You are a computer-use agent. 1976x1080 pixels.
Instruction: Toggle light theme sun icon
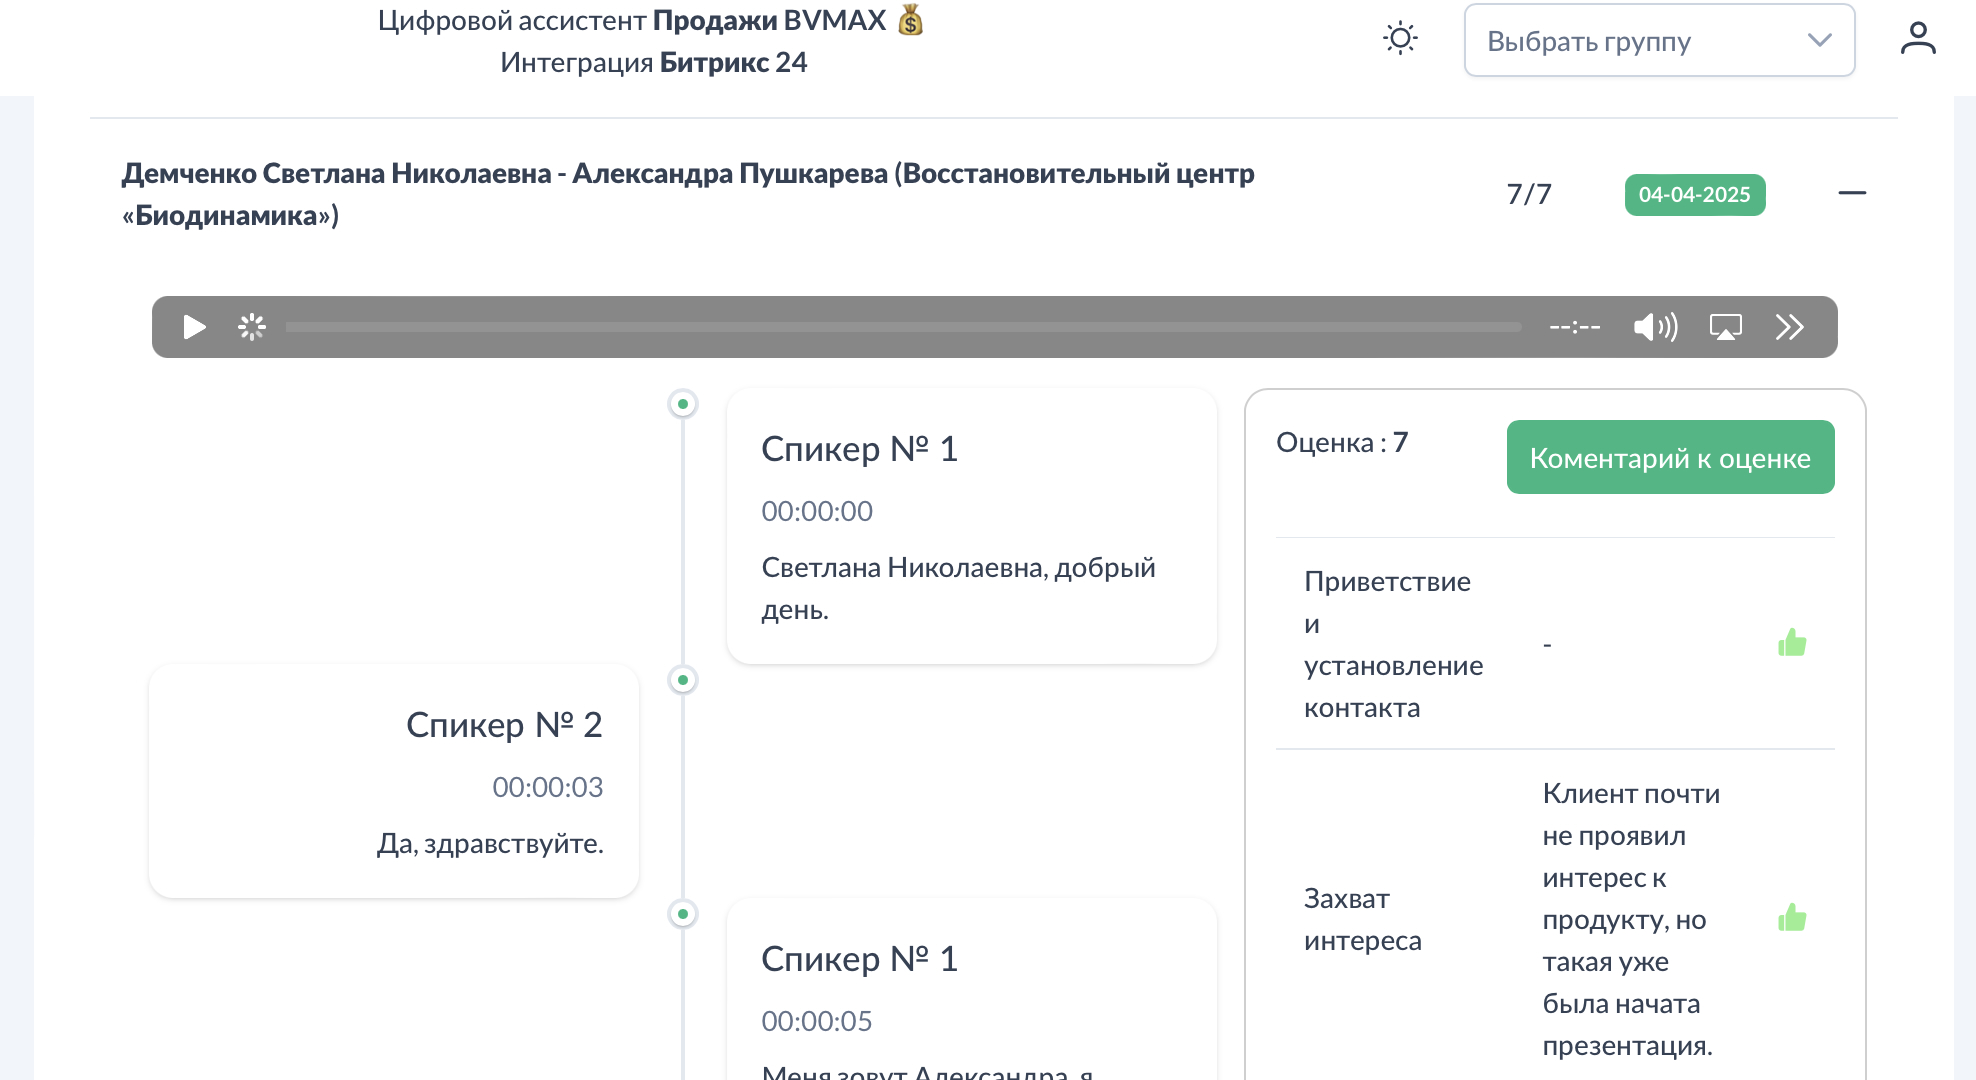[1400, 39]
